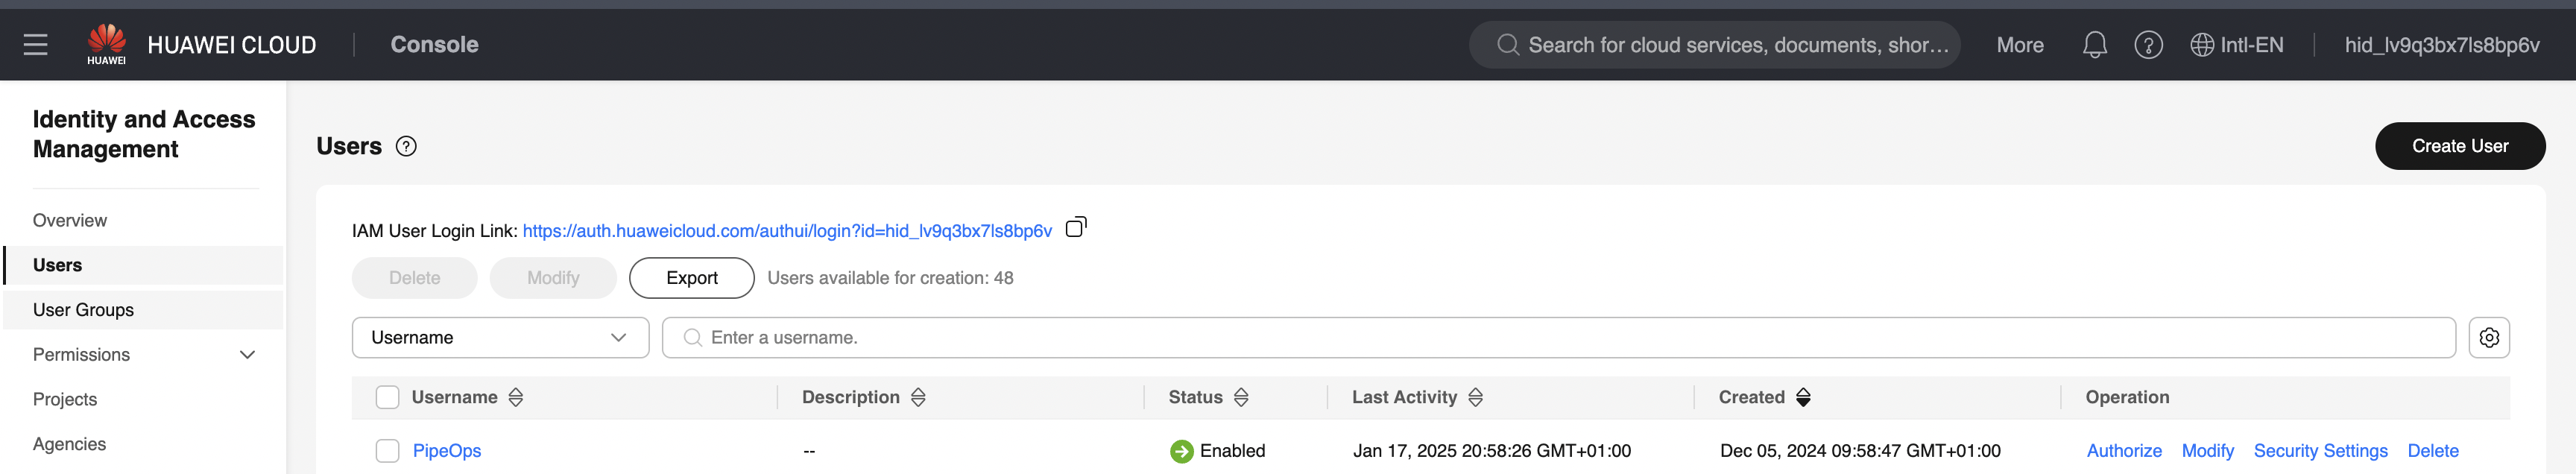Image resolution: width=2576 pixels, height=474 pixels.
Task: Open the hamburger navigation menu
Action: coord(36,45)
